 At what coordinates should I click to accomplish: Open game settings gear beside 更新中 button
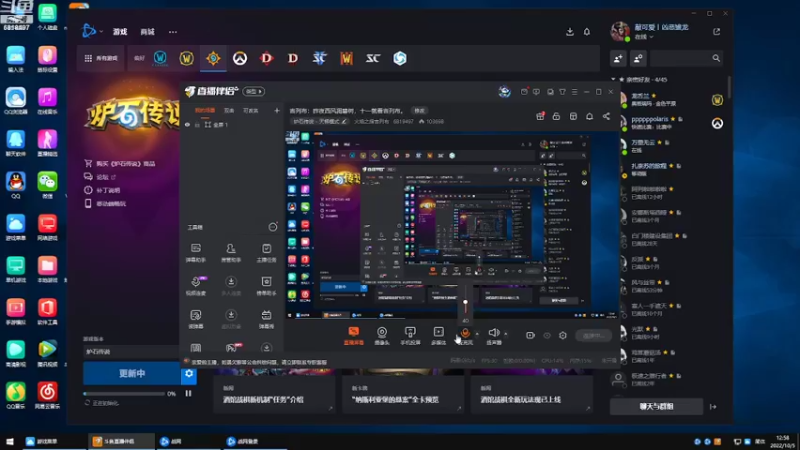click(x=189, y=373)
